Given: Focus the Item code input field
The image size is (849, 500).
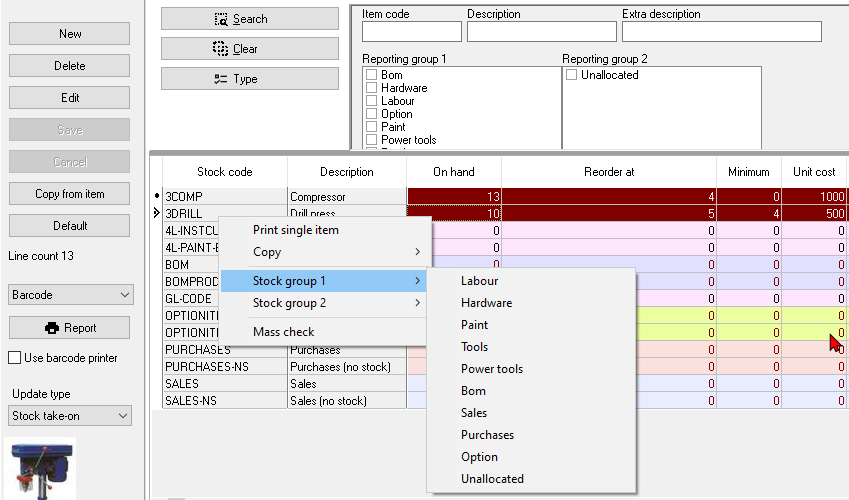Looking at the screenshot, I should coord(412,31).
